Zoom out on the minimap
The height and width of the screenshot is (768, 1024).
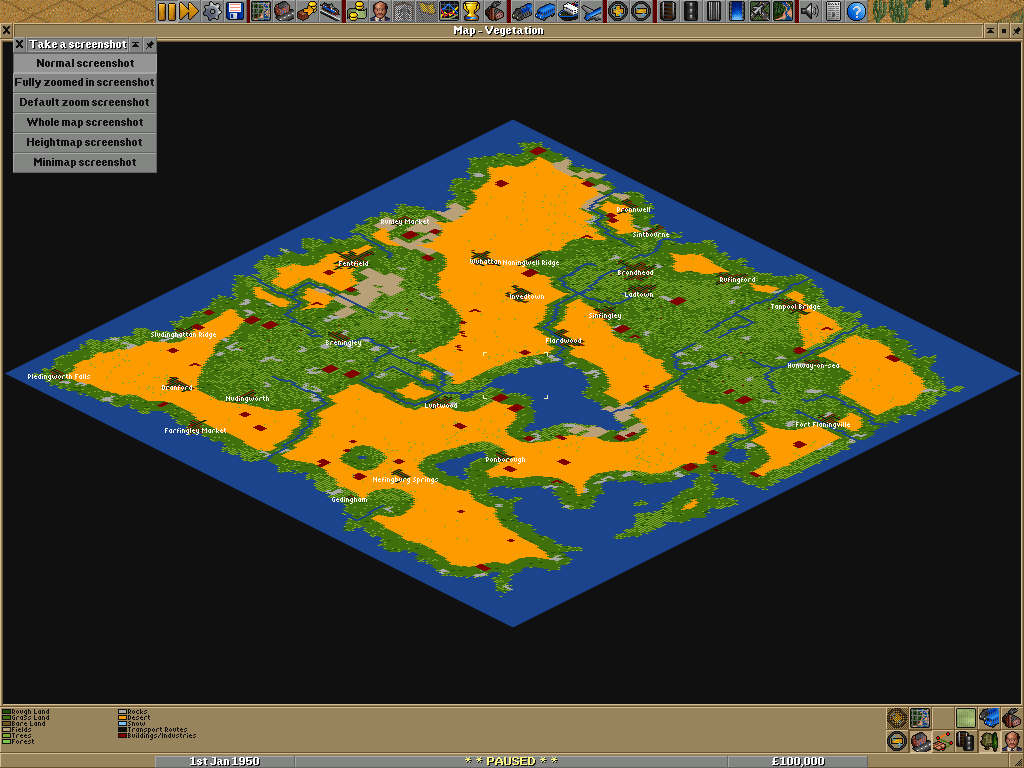897,742
